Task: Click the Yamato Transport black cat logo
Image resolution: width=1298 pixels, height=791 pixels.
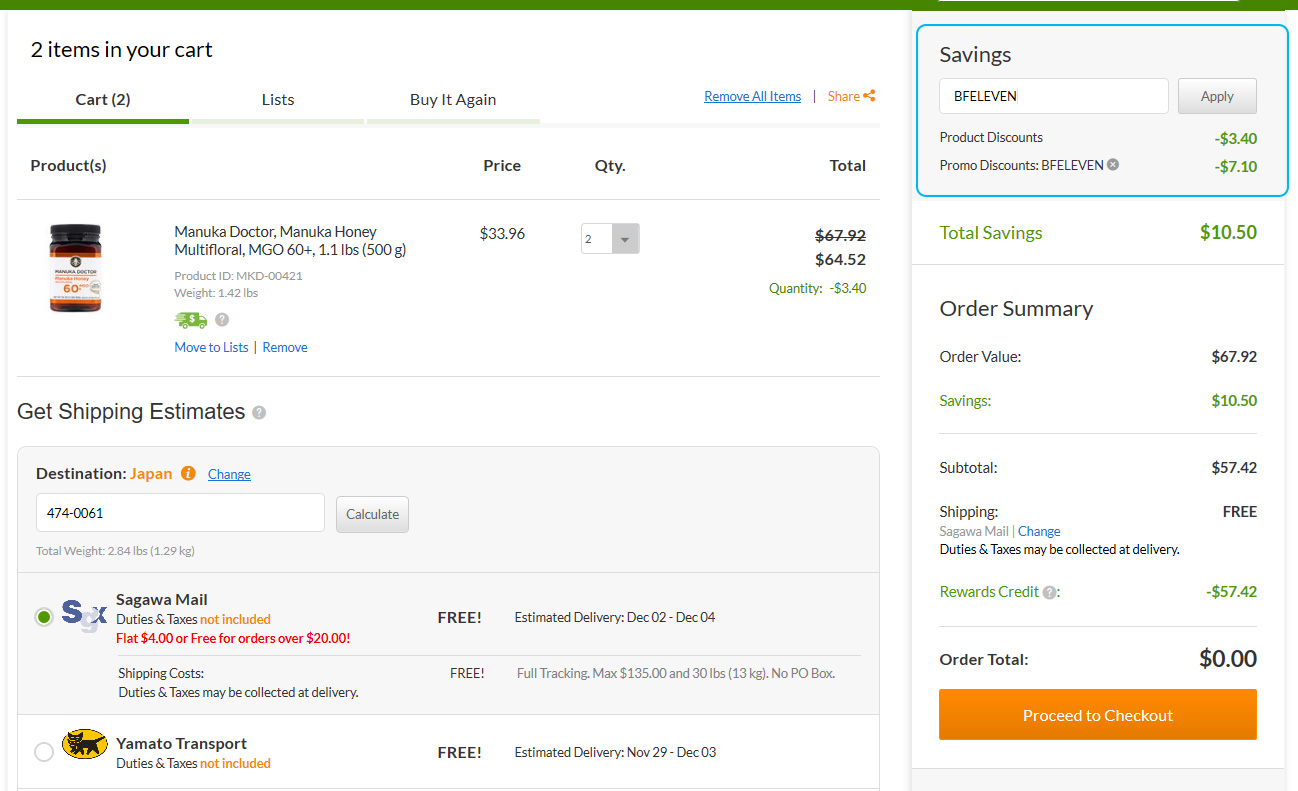Action: [x=85, y=744]
